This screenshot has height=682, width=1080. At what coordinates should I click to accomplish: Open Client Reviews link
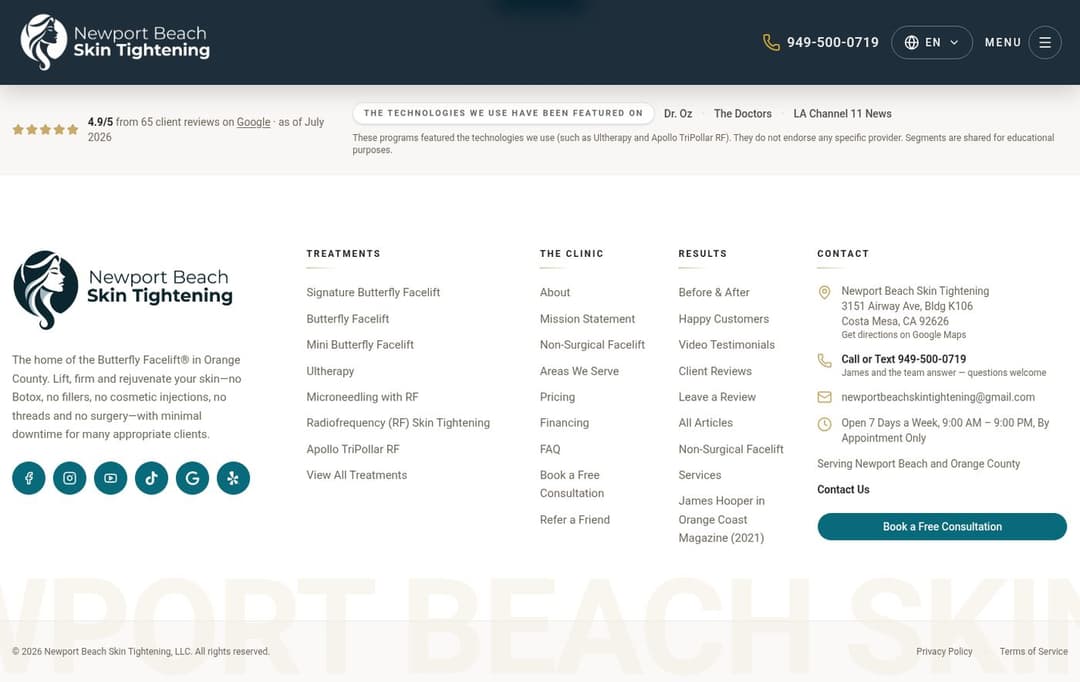(x=715, y=371)
